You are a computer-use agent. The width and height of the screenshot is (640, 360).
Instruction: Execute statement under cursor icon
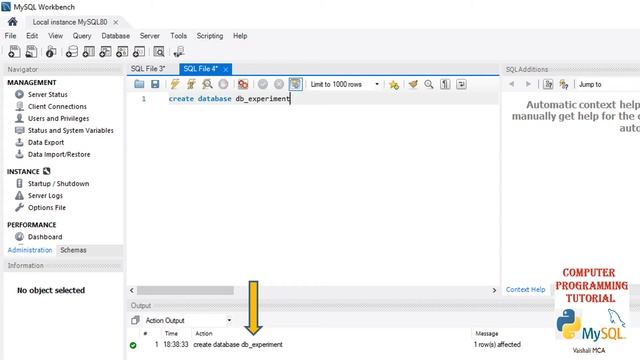coord(191,84)
